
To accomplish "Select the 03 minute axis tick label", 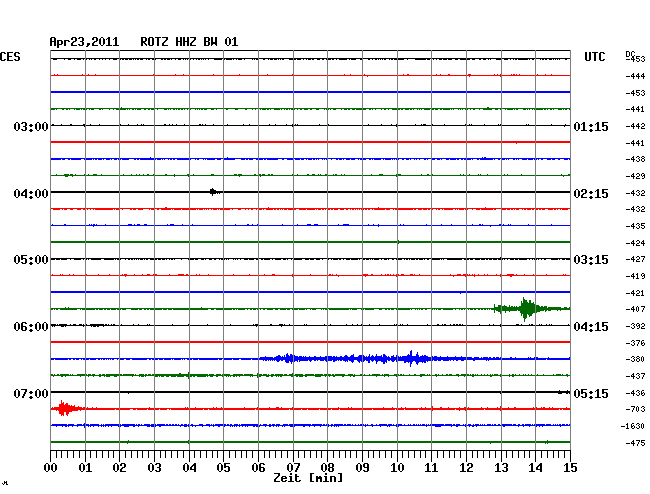I will click(x=155, y=468).
